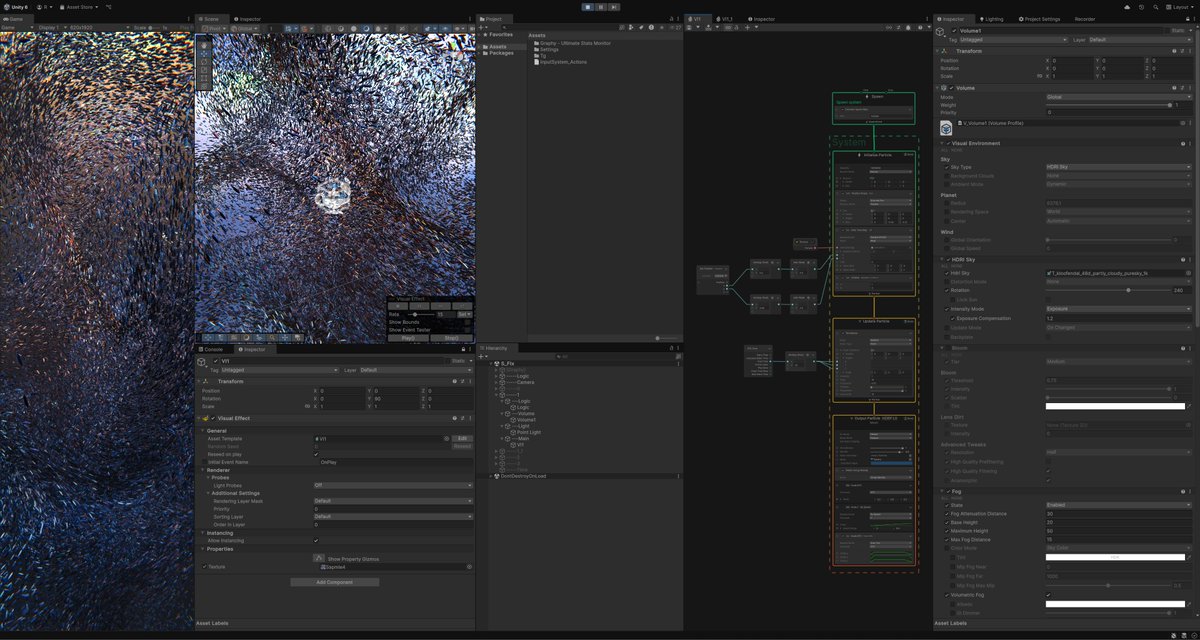Toggle the Volume1 object active checkbox

[x=954, y=31]
